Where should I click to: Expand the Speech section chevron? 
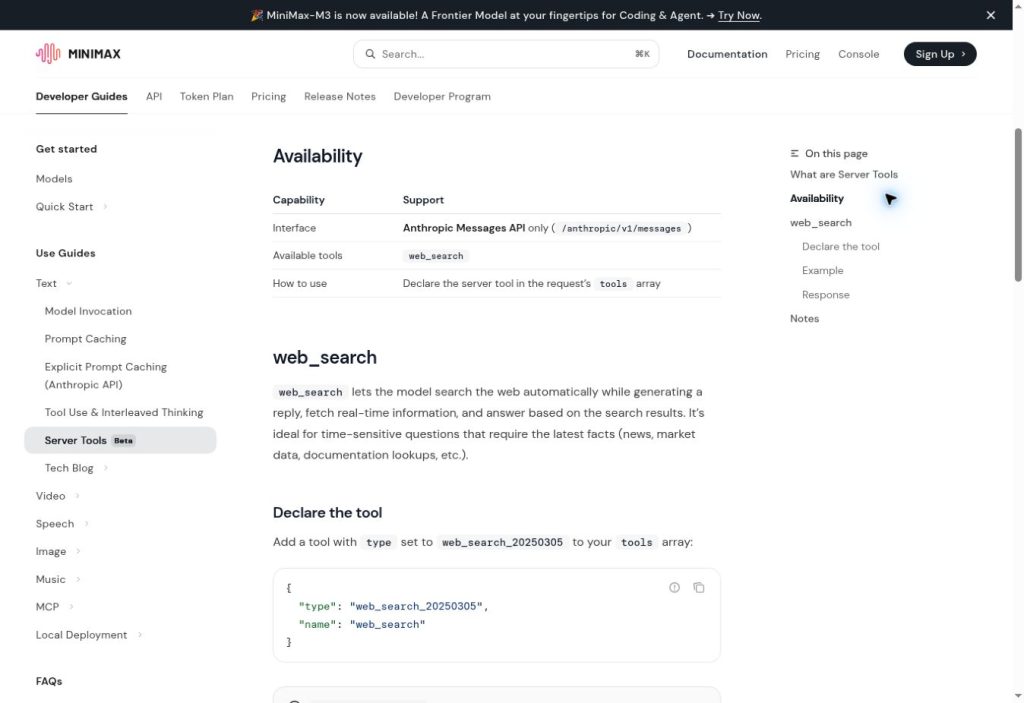point(86,524)
